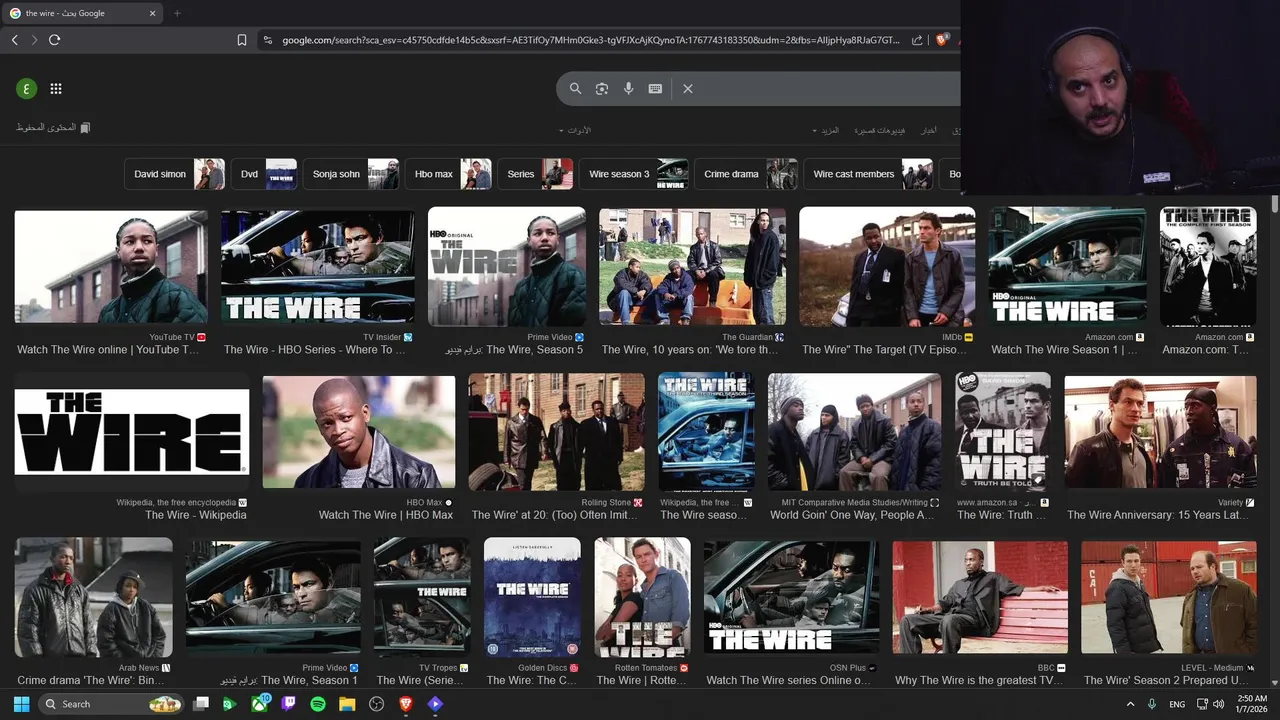Open Task View from the taskbar
Image resolution: width=1280 pixels, height=720 pixels.
201,704
